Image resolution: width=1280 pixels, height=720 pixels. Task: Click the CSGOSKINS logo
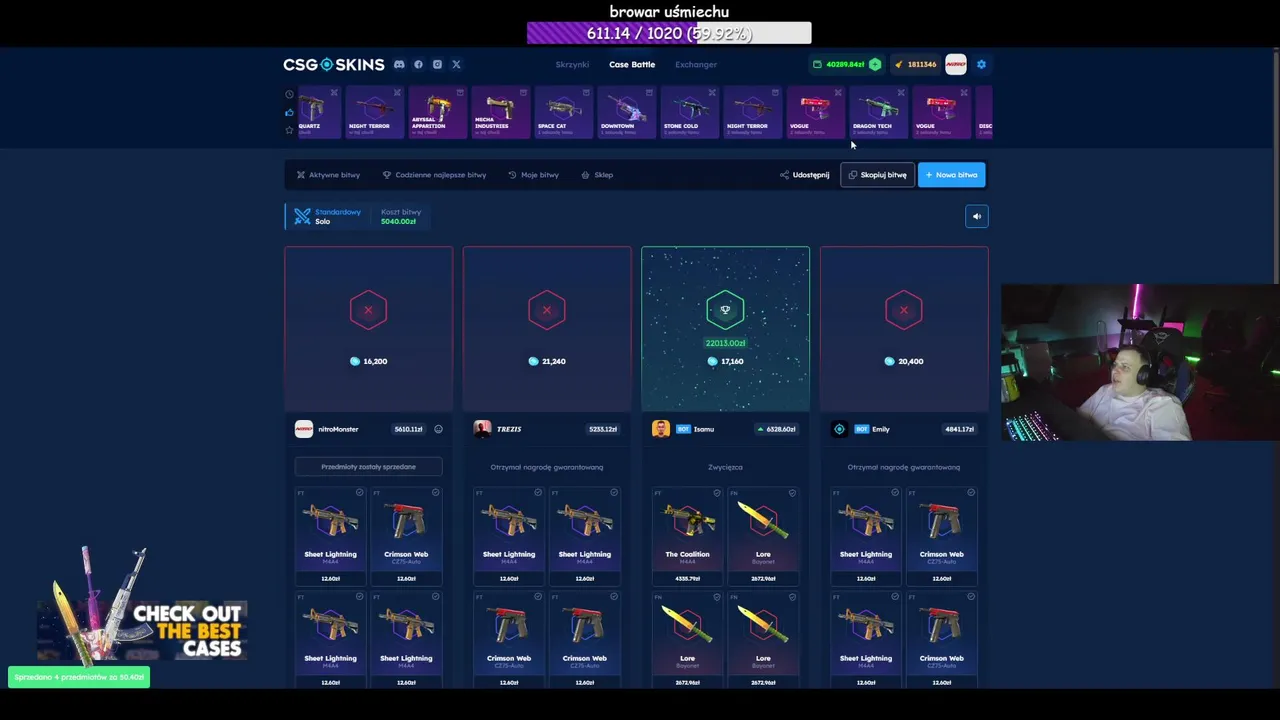pos(333,64)
